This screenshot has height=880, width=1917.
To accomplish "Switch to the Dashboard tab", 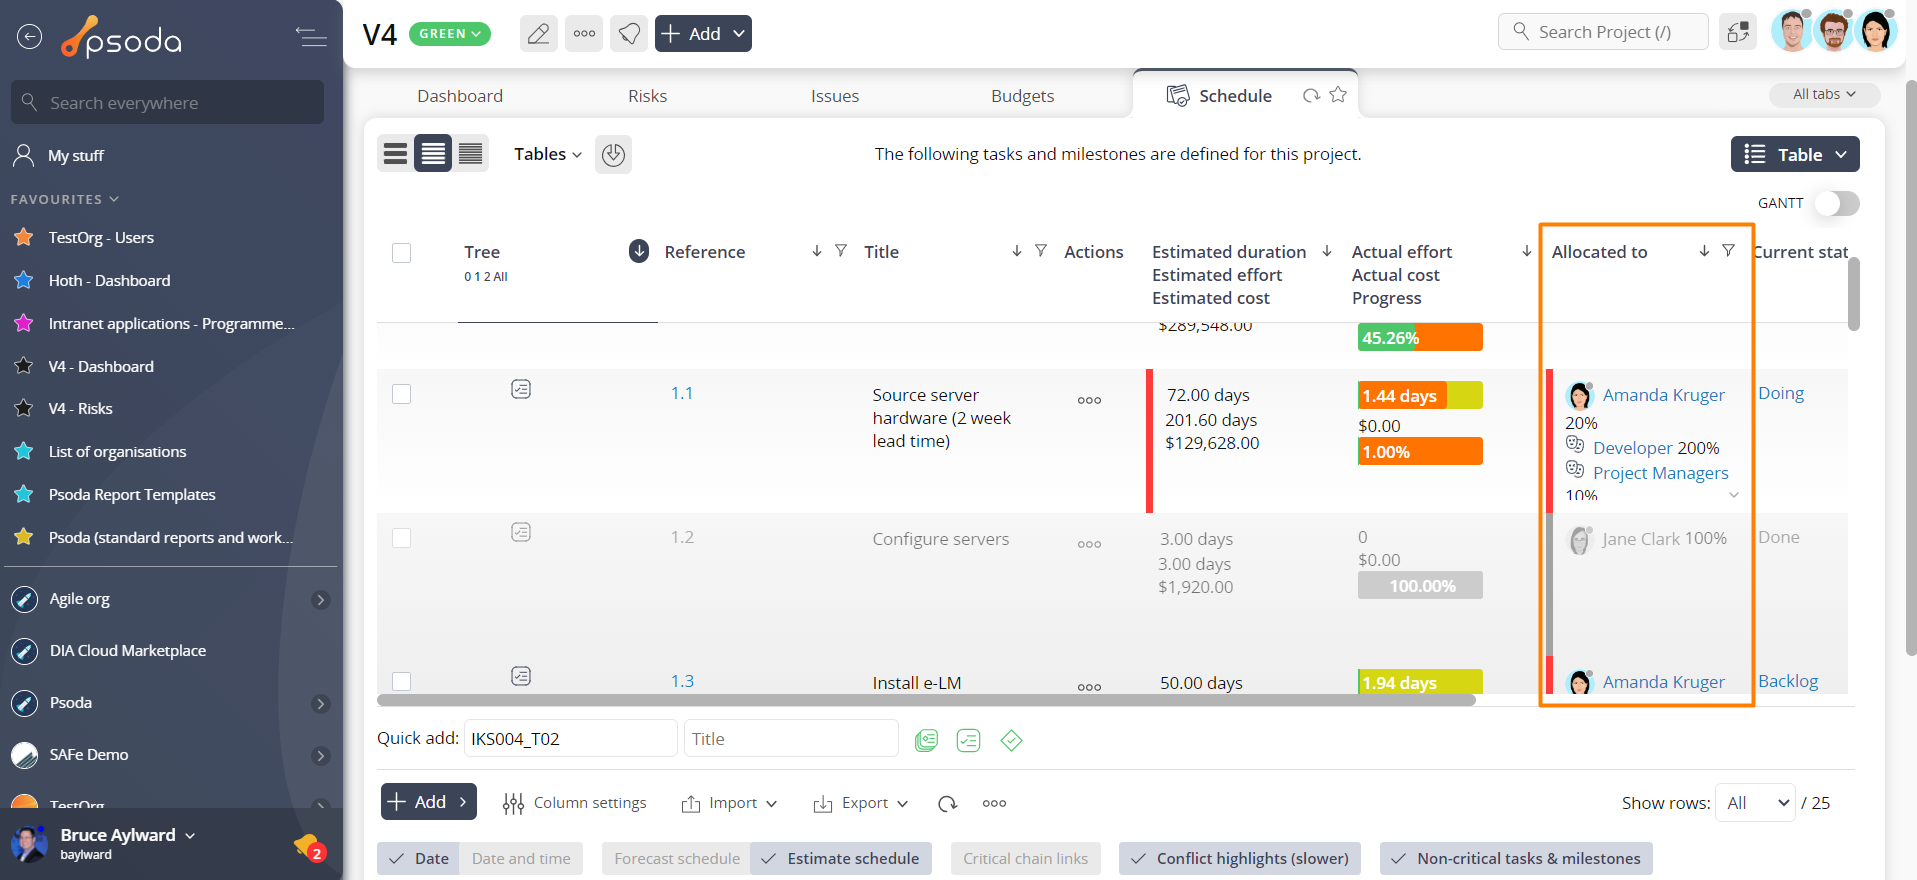I will click(x=460, y=96).
